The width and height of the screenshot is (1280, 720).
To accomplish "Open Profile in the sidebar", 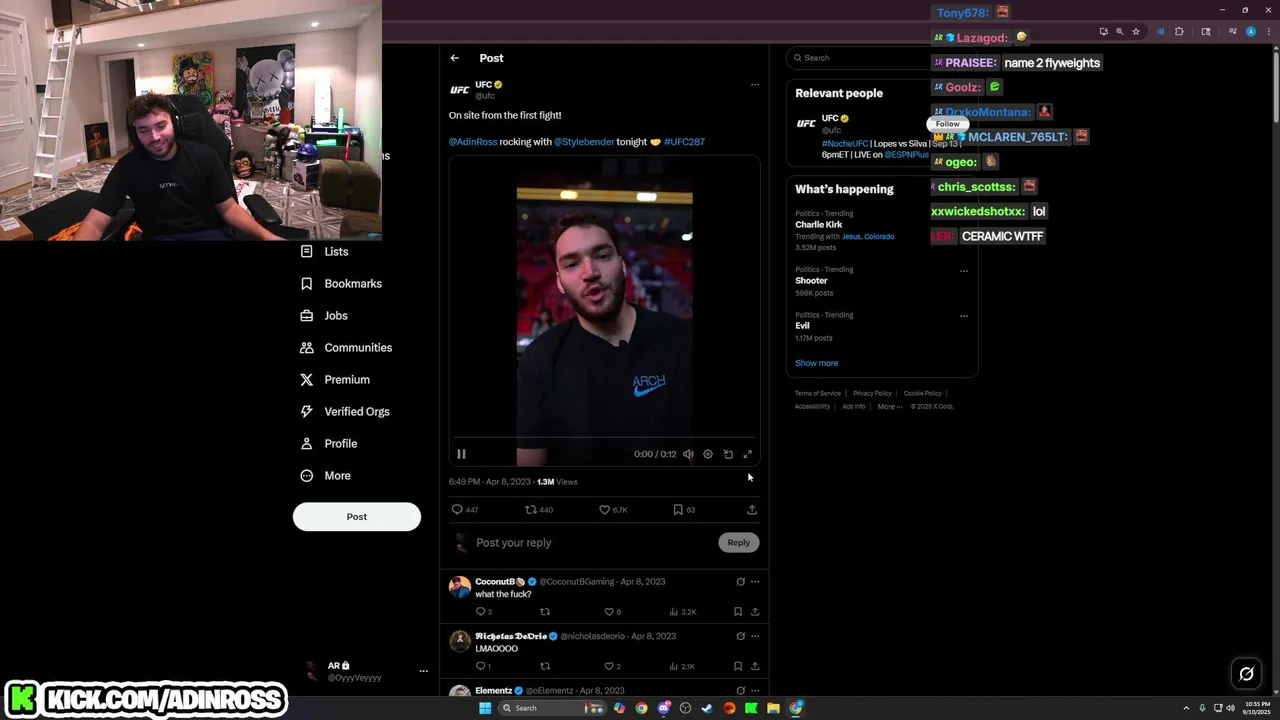I will (x=328, y=444).
